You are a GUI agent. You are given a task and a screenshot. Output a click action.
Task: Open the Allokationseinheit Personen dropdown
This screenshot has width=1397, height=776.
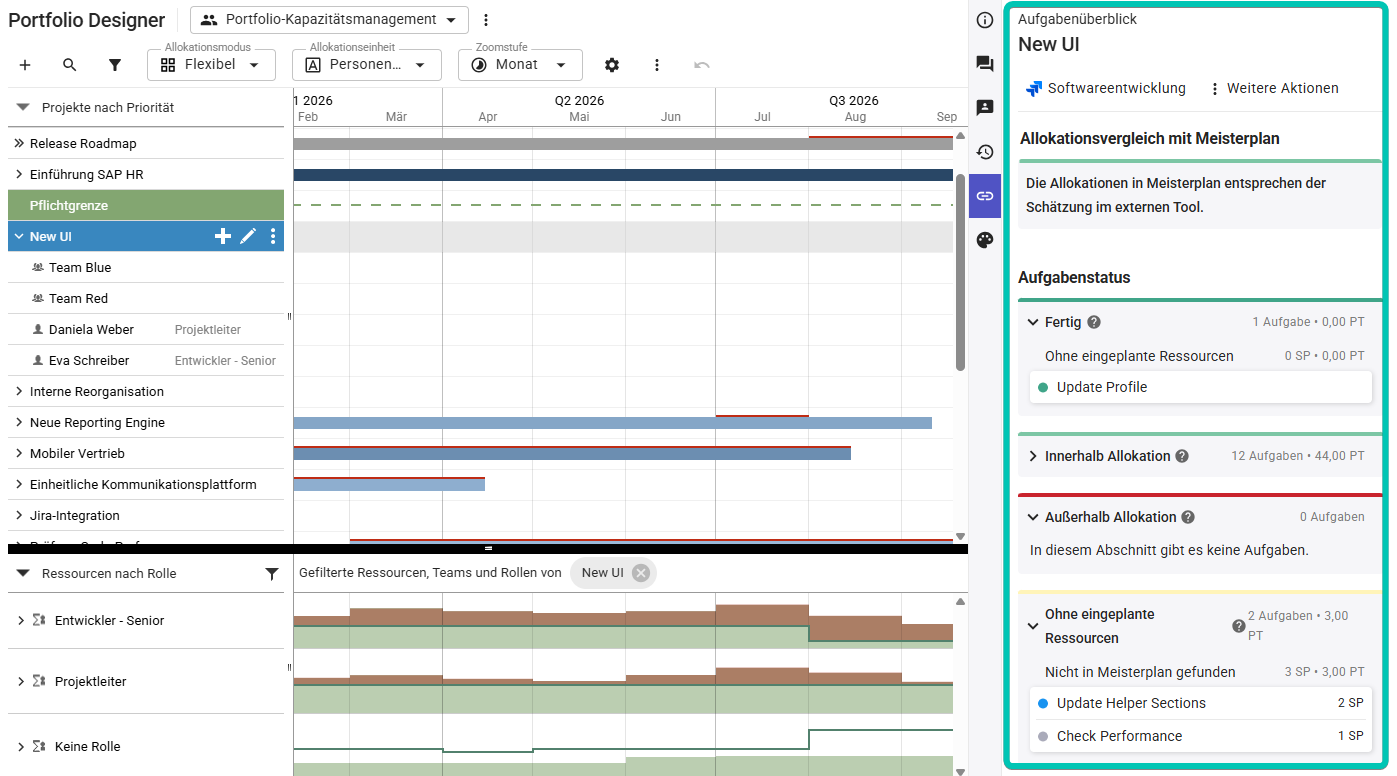click(x=366, y=65)
